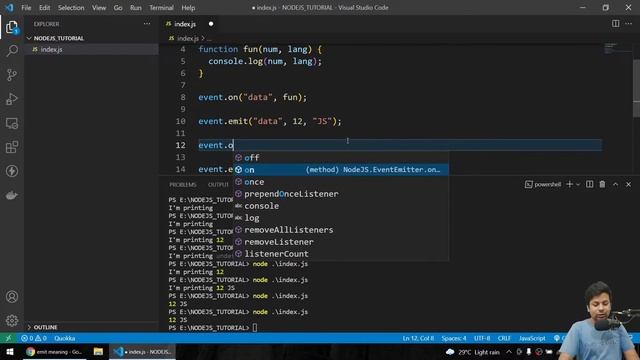Screen dimensions: 640x360
Task: Close the terminal panel
Action: (629, 184)
